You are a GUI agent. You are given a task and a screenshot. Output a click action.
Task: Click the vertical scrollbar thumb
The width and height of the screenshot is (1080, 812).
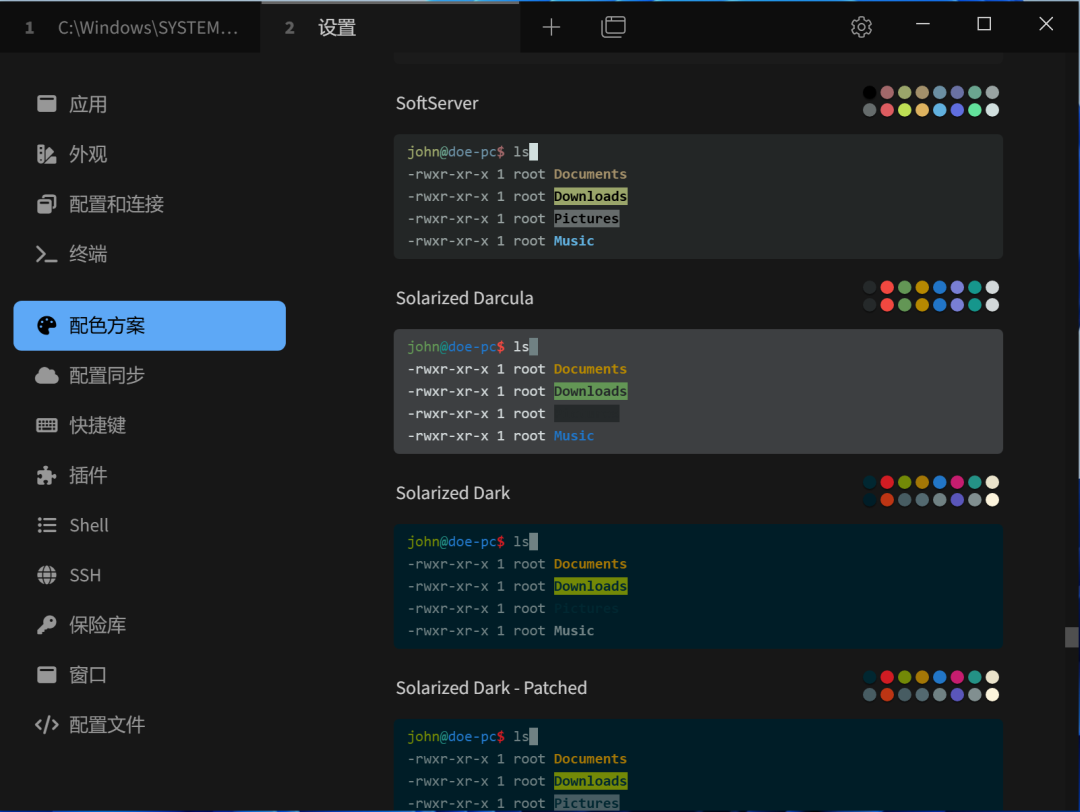[1071, 637]
